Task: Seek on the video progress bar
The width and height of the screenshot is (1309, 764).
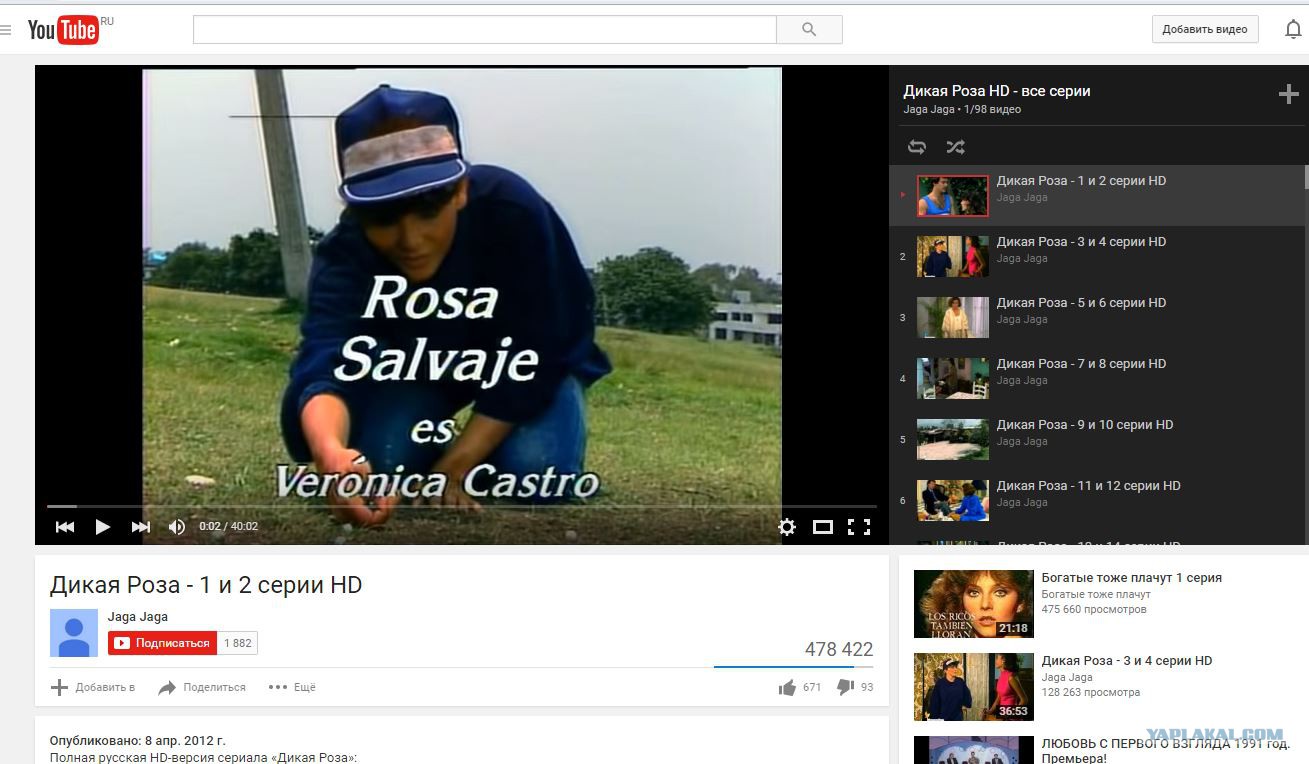Action: click(x=461, y=507)
